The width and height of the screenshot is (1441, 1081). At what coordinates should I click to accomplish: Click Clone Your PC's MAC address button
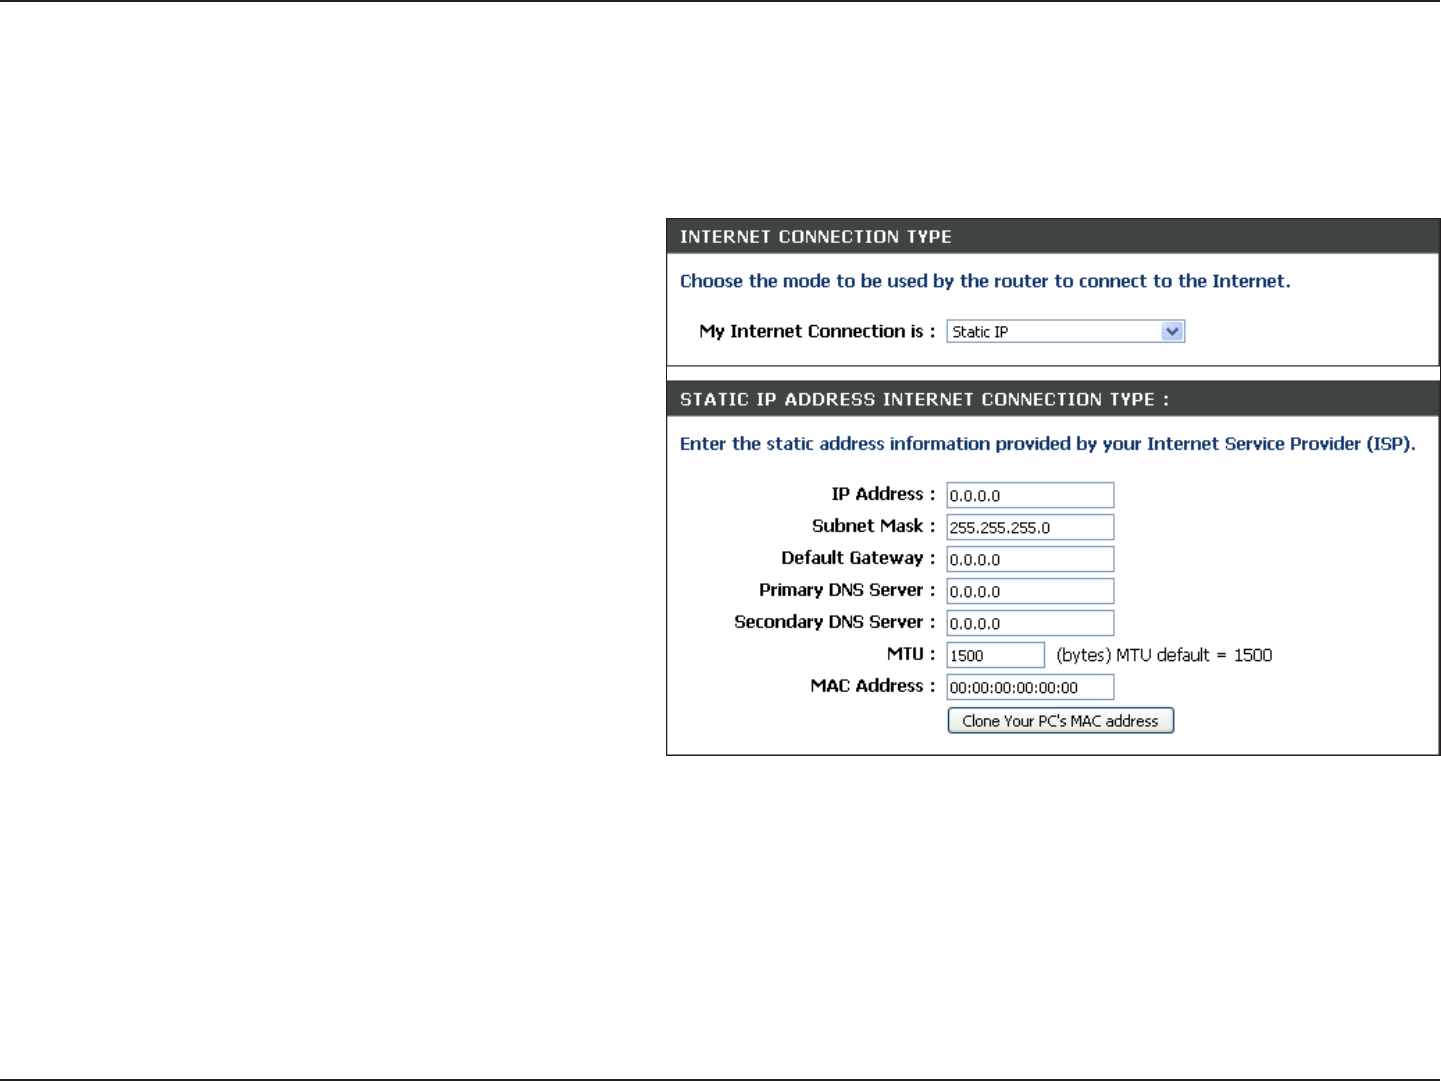pyautogui.click(x=1060, y=720)
